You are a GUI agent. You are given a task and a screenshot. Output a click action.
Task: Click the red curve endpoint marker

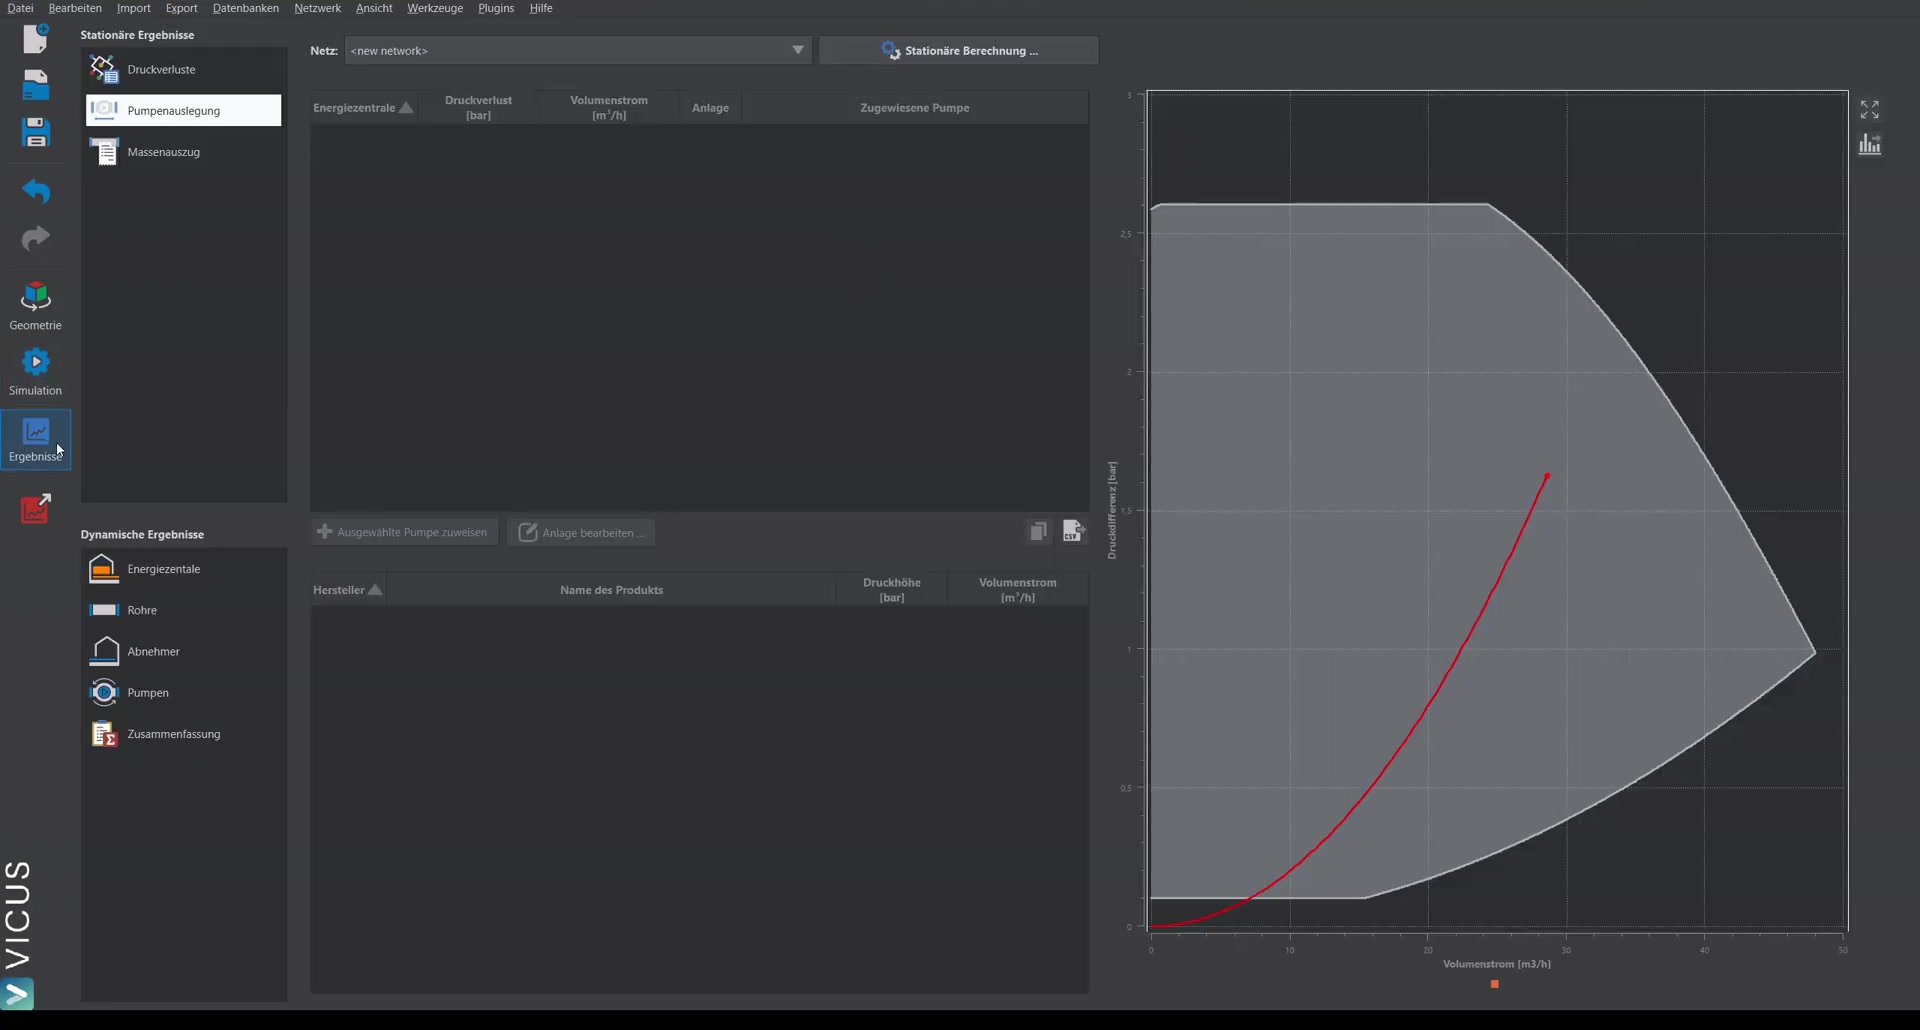(1547, 476)
